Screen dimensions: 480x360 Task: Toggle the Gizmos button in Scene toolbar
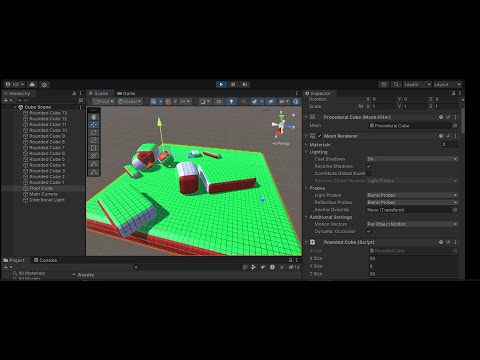click(296, 101)
